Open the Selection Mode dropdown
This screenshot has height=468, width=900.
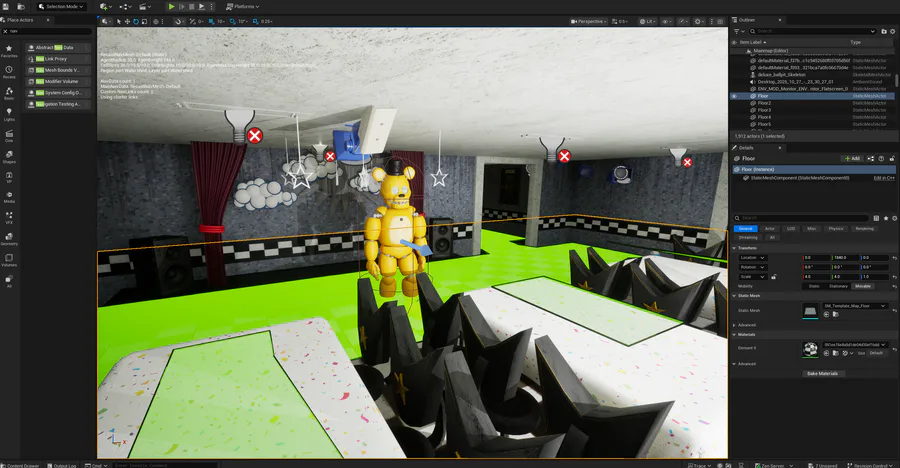[x=61, y=6]
